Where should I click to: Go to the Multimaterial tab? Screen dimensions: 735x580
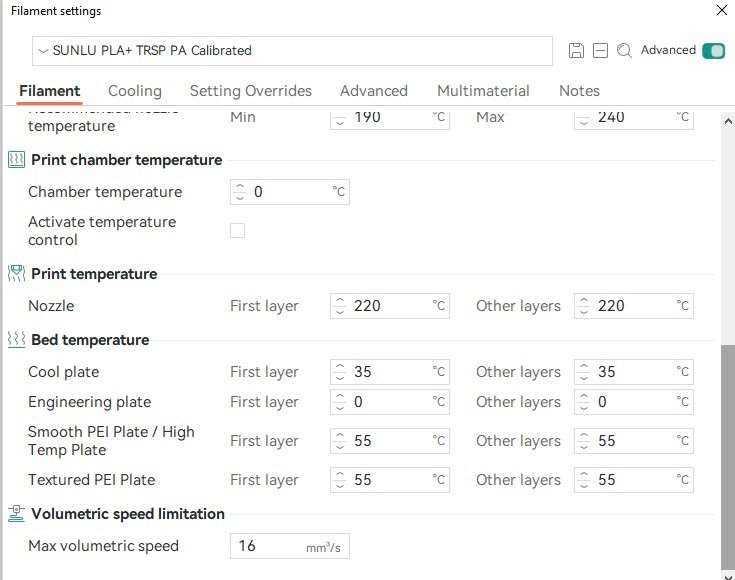tap(483, 91)
